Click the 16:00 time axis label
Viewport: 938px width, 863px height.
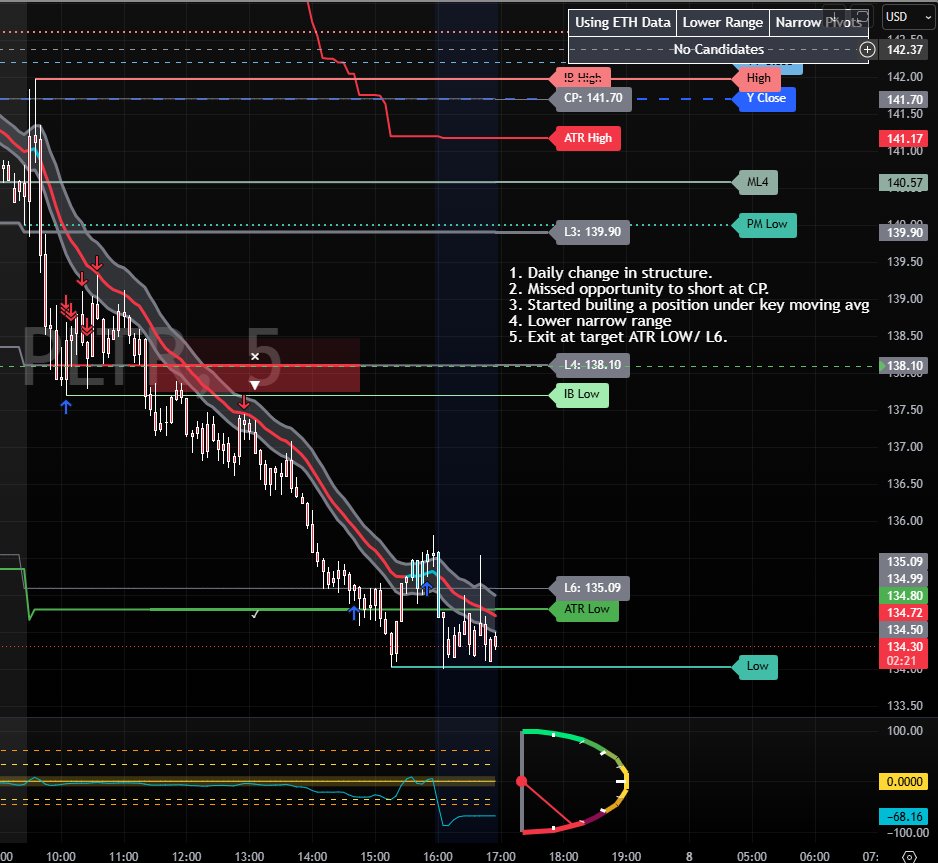pos(438,856)
